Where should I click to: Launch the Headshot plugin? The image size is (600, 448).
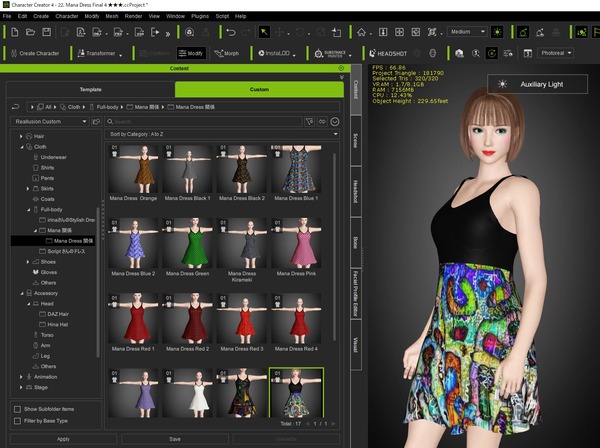[x=388, y=54]
